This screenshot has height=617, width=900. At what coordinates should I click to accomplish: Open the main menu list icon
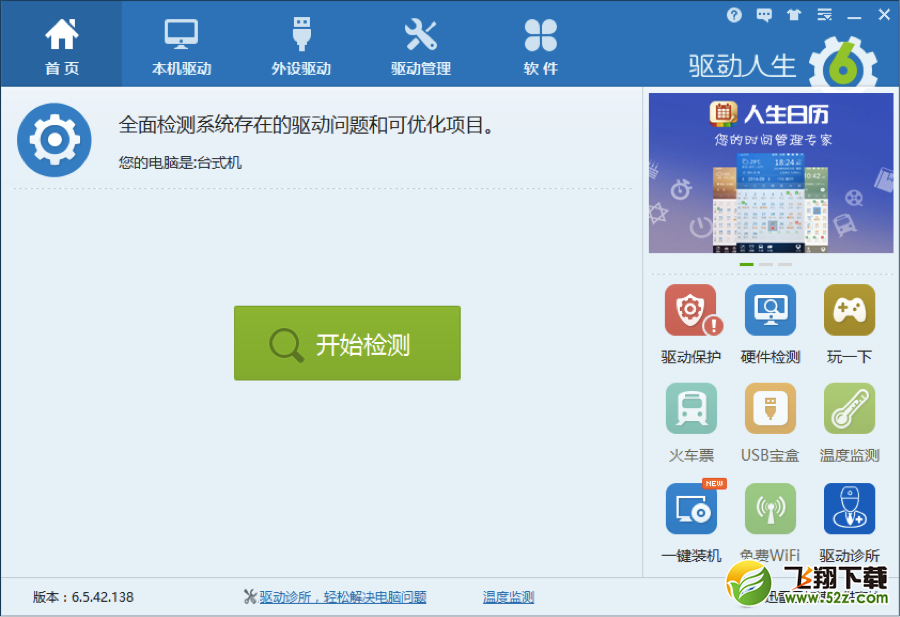tap(824, 15)
